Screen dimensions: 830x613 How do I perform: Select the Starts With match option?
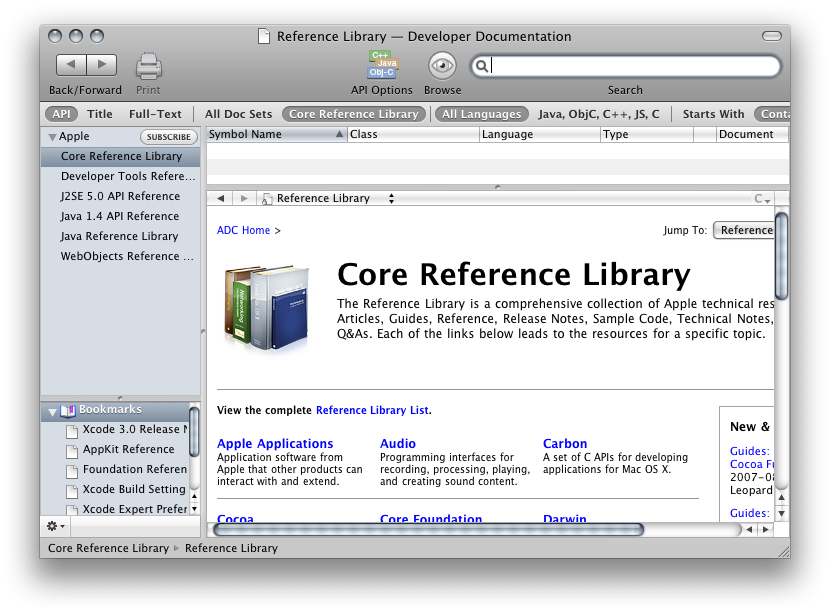click(713, 114)
